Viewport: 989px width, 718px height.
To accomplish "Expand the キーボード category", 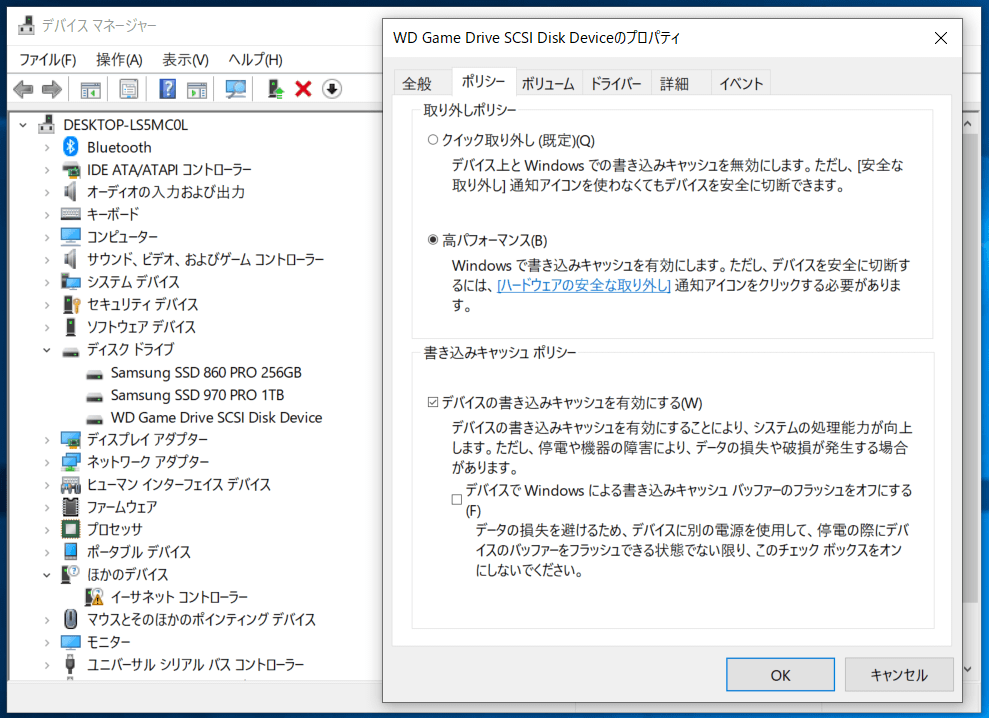I will pos(47,215).
